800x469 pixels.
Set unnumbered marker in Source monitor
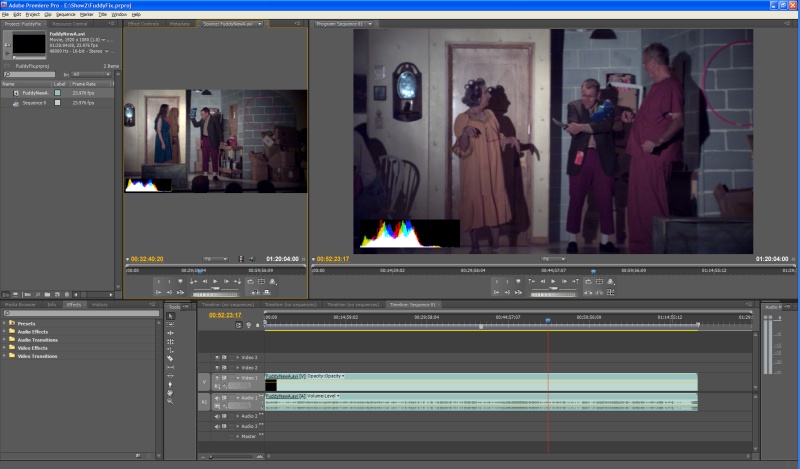pos(180,282)
